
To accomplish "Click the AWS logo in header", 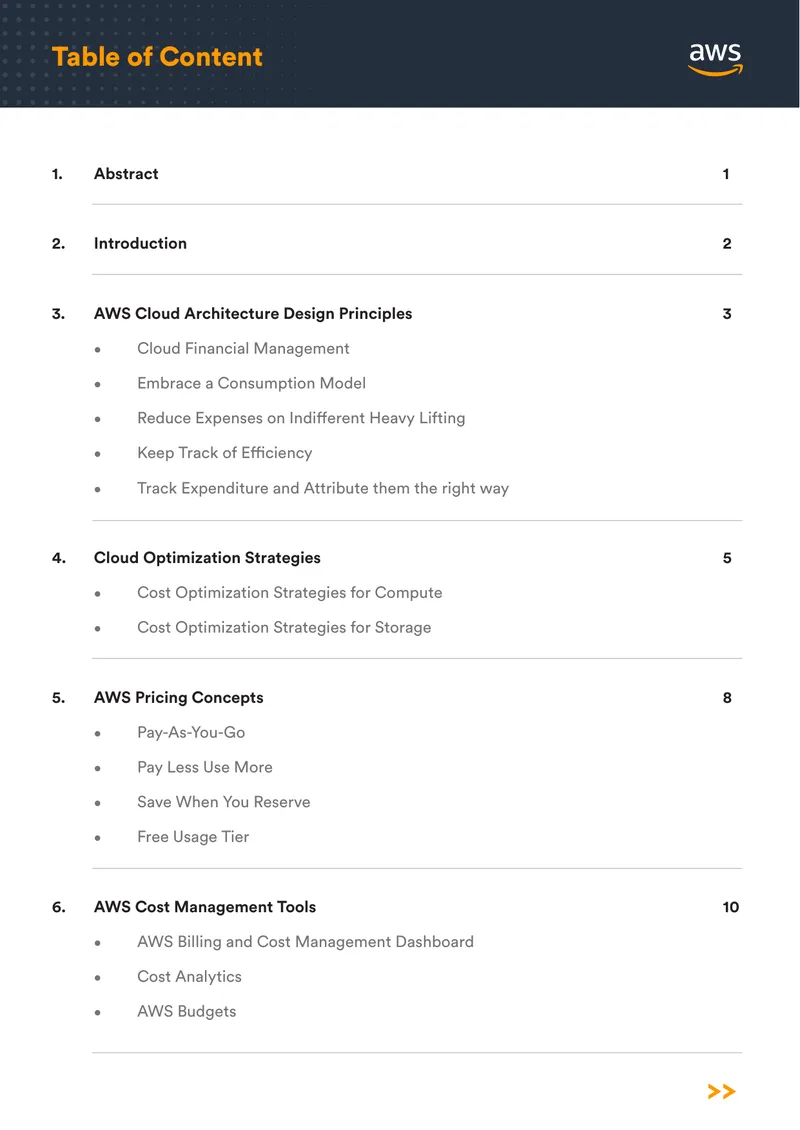I will (715, 59).
